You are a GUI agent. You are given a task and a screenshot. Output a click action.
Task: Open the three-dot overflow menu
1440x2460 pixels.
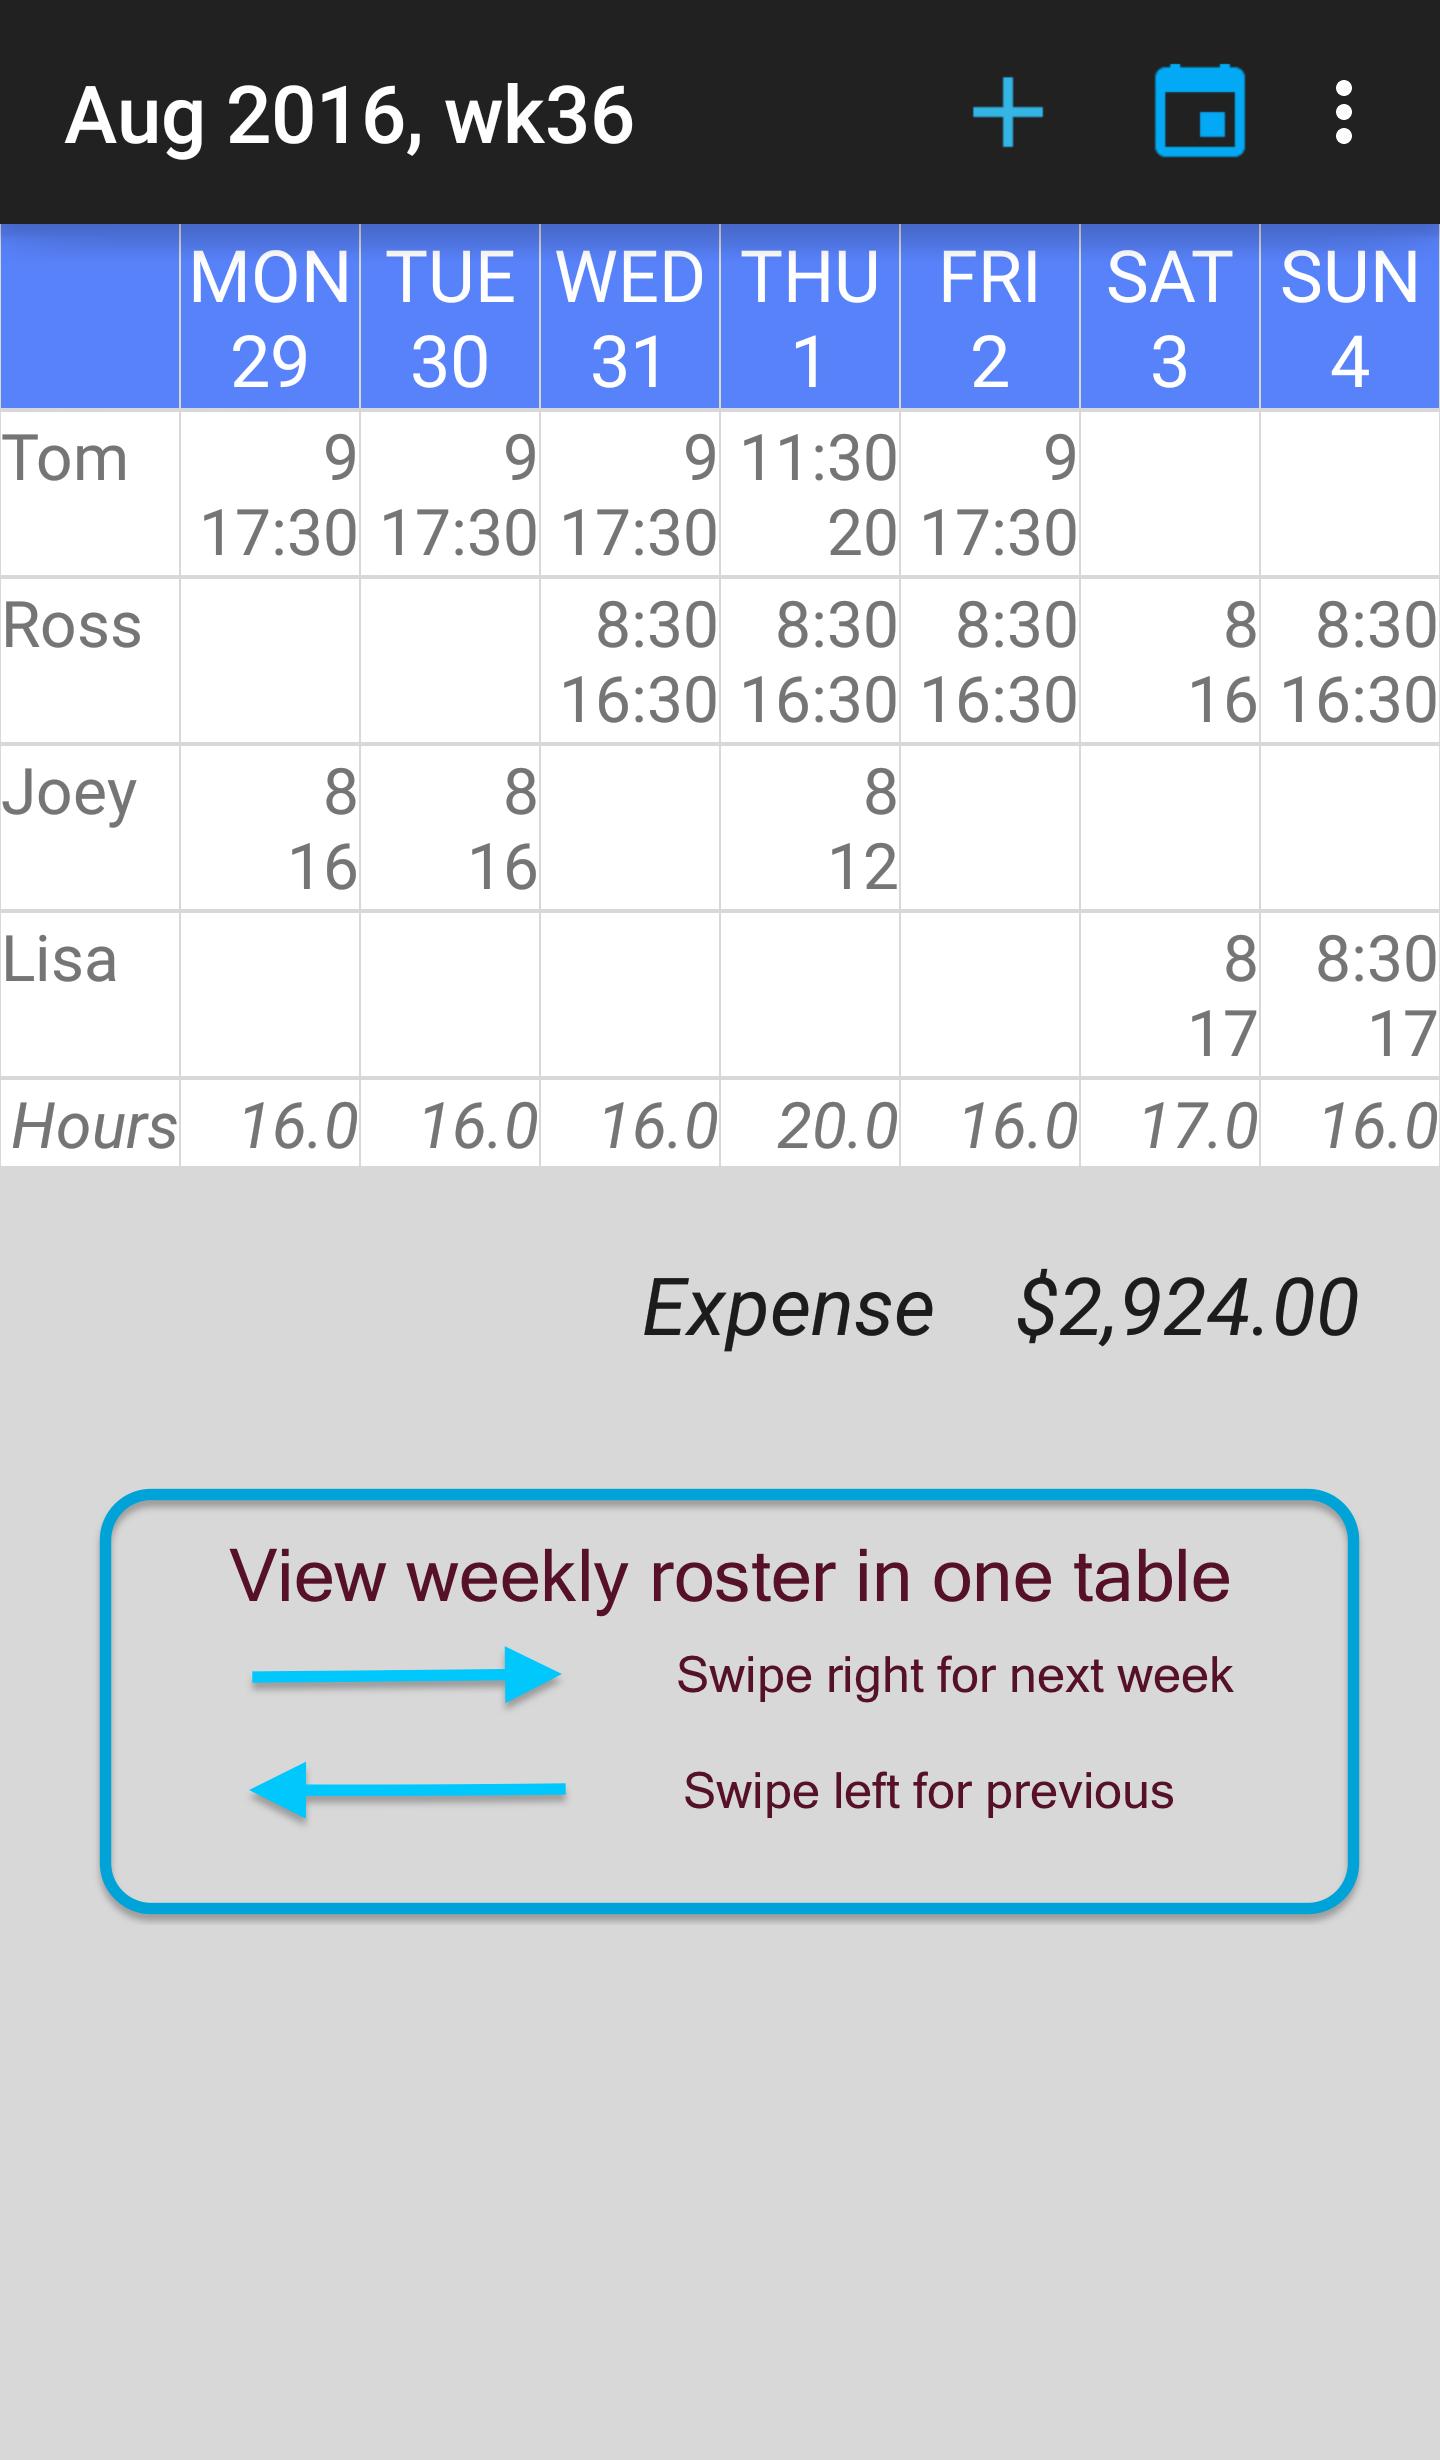[x=1344, y=113]
